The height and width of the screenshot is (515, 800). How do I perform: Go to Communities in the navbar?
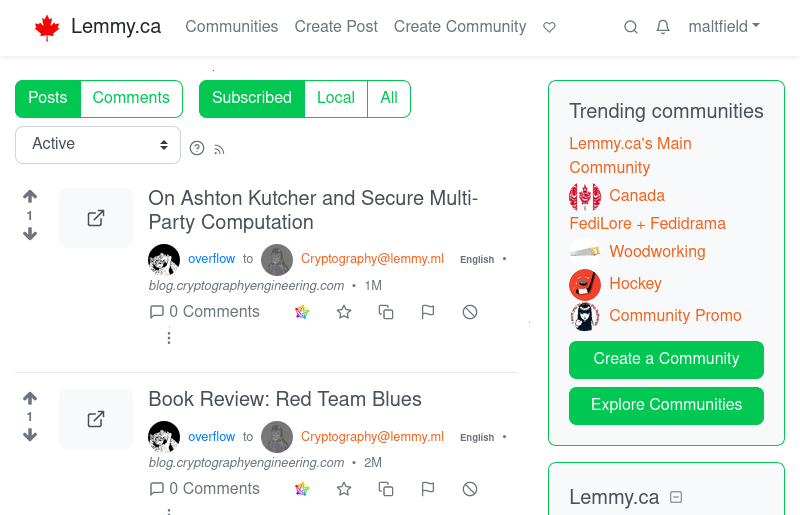coord(232,27)
